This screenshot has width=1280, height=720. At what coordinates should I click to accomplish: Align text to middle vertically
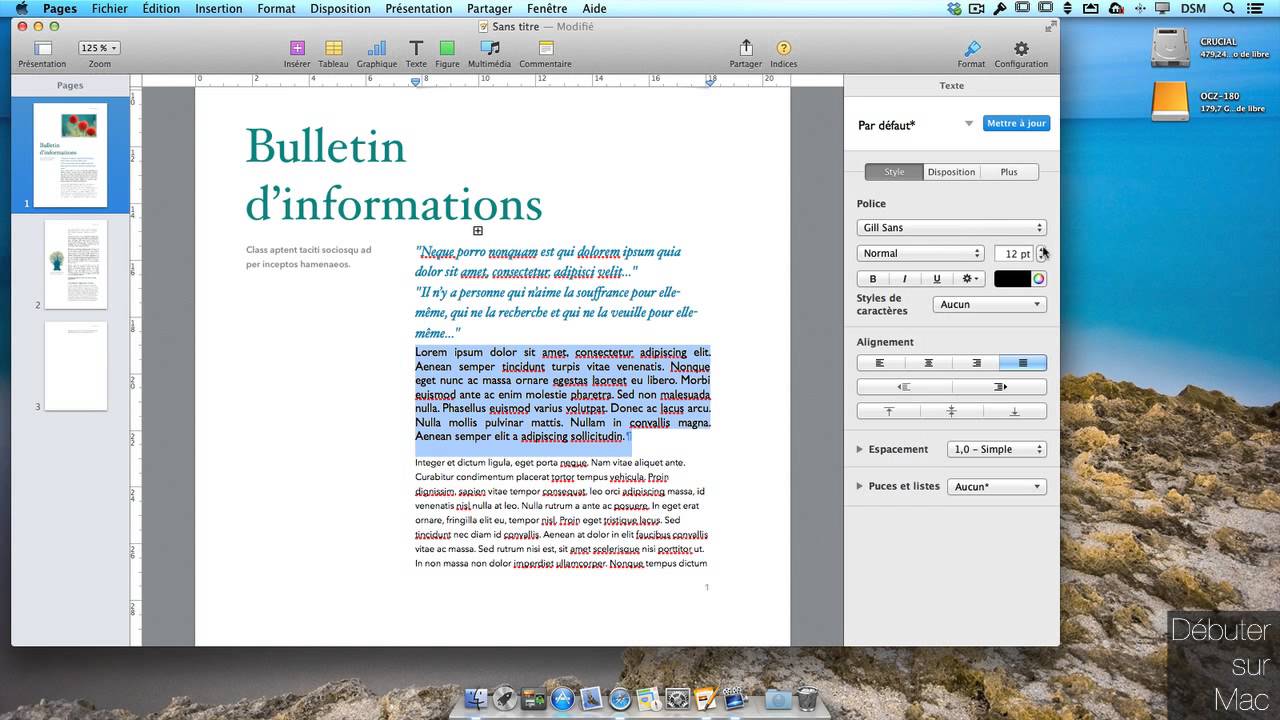pyautogui.click(x=951, y=411)
